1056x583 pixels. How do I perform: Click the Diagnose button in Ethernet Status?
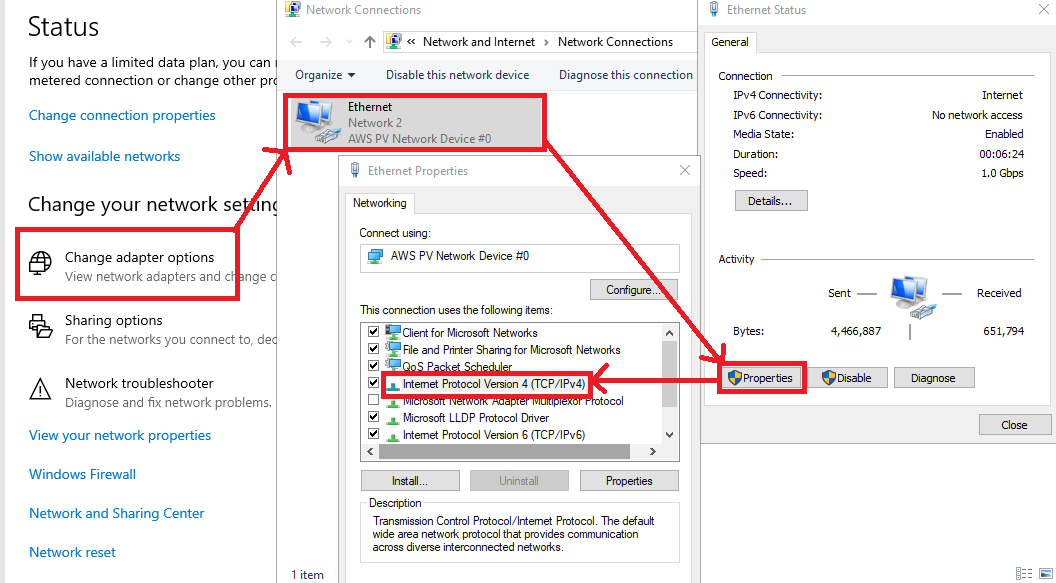pyautogui.click(x=933, y=378)
